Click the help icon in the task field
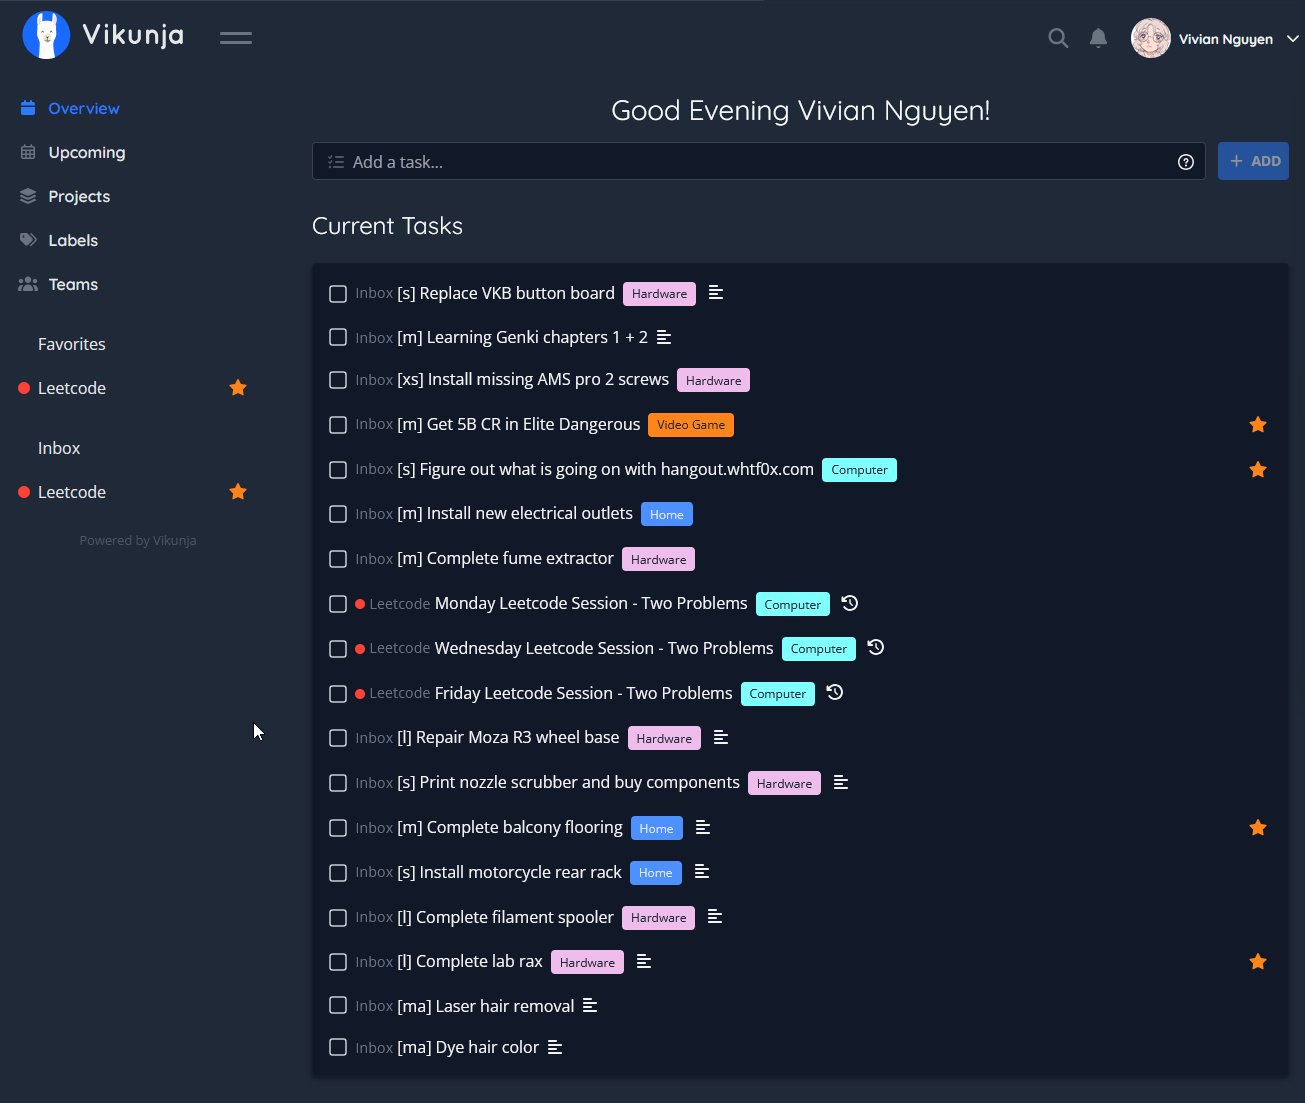1305x1103 pixels. pyautogui.click(x=1186, y=162)
